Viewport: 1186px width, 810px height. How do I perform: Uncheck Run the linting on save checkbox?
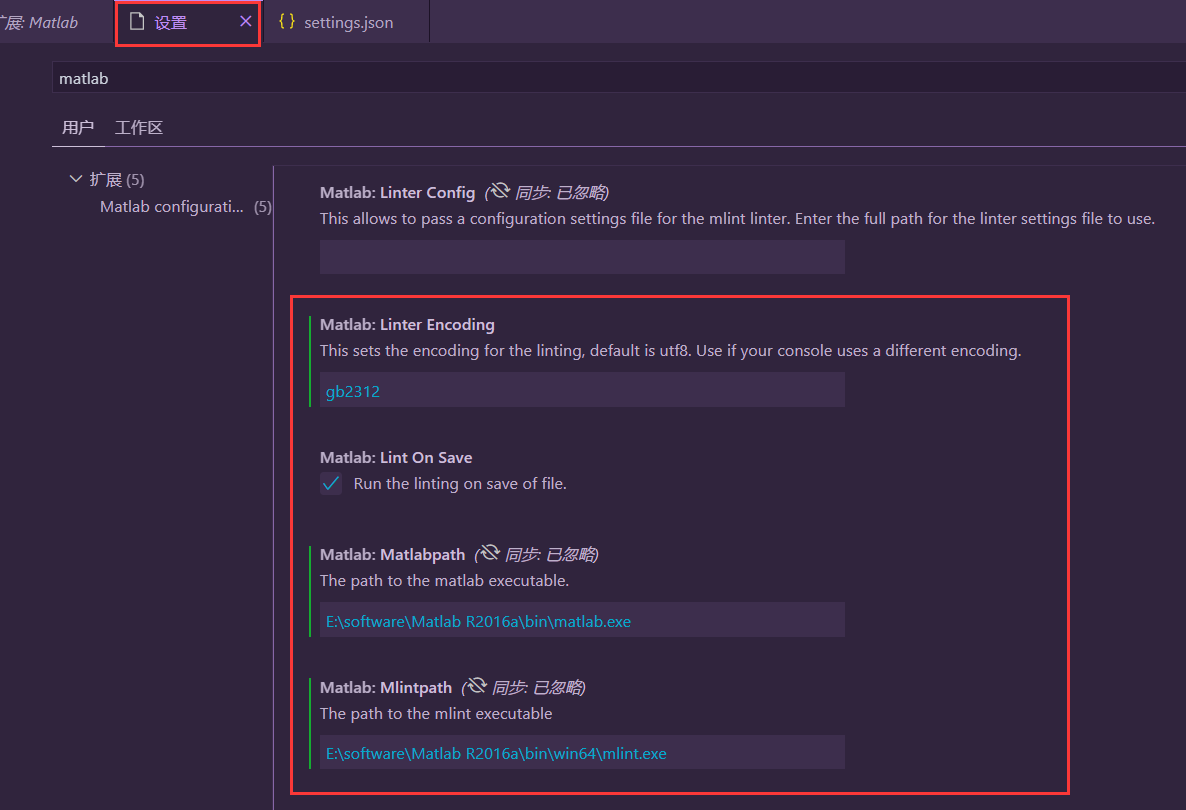(x=331, y=483)
